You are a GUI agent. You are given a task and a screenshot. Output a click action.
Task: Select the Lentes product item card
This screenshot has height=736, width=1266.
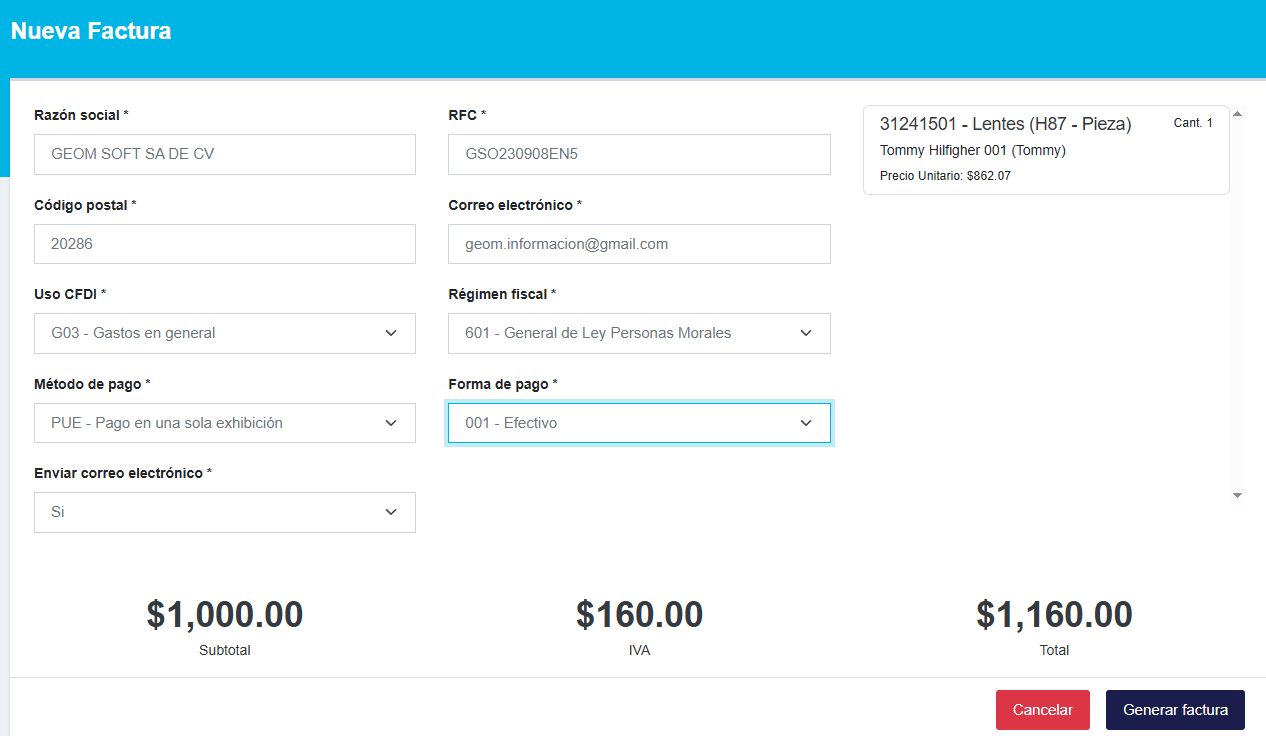[x=1045, y=150]
